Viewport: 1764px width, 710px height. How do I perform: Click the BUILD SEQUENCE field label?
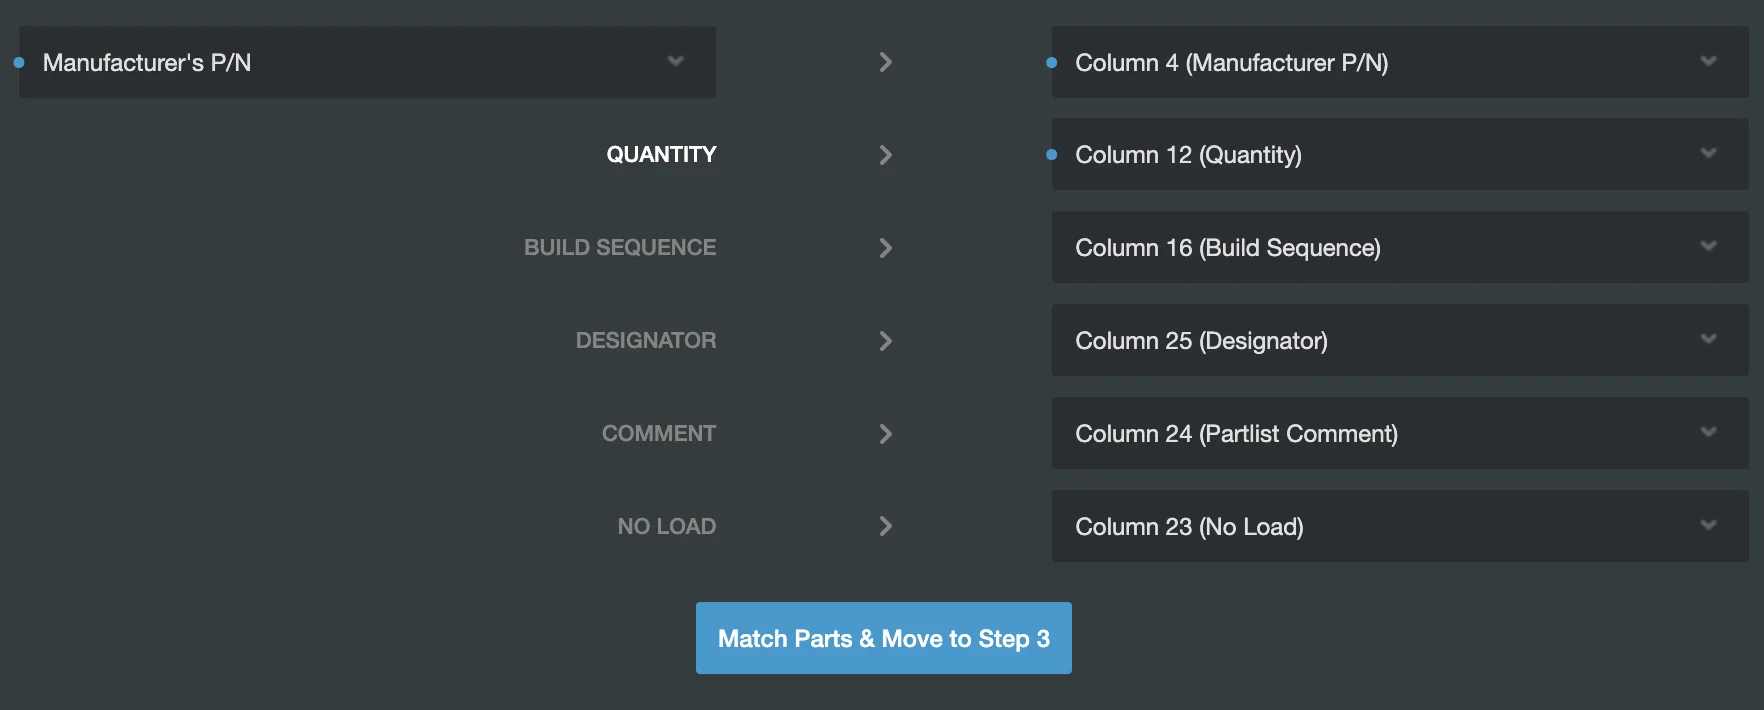point(620,248)
